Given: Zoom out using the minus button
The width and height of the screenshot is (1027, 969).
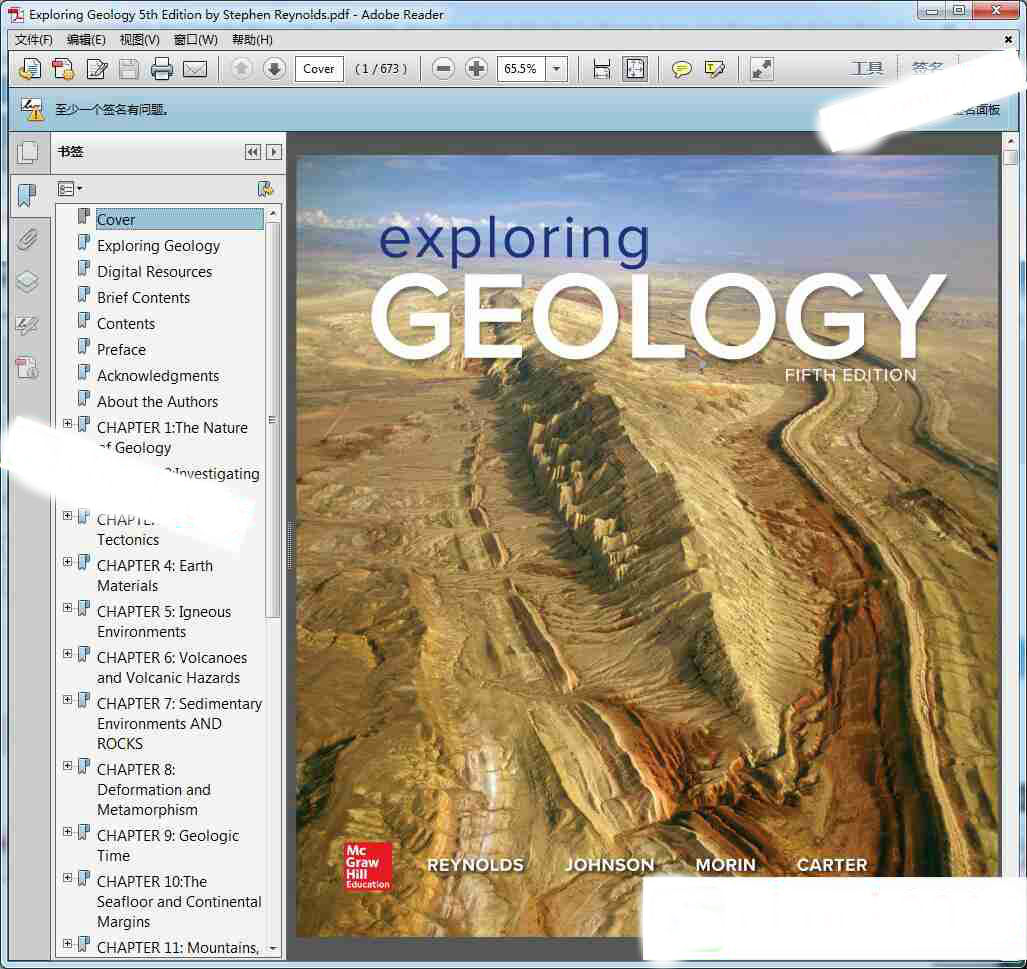Looking at the screenshot, I should pyautogui.click(x=443, y=68).
